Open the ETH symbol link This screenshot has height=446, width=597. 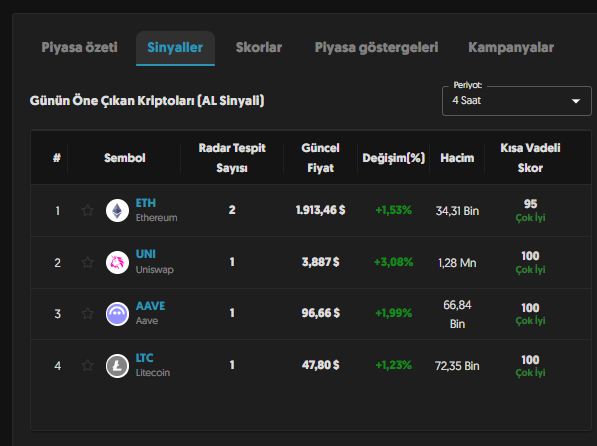coord(146,203)
